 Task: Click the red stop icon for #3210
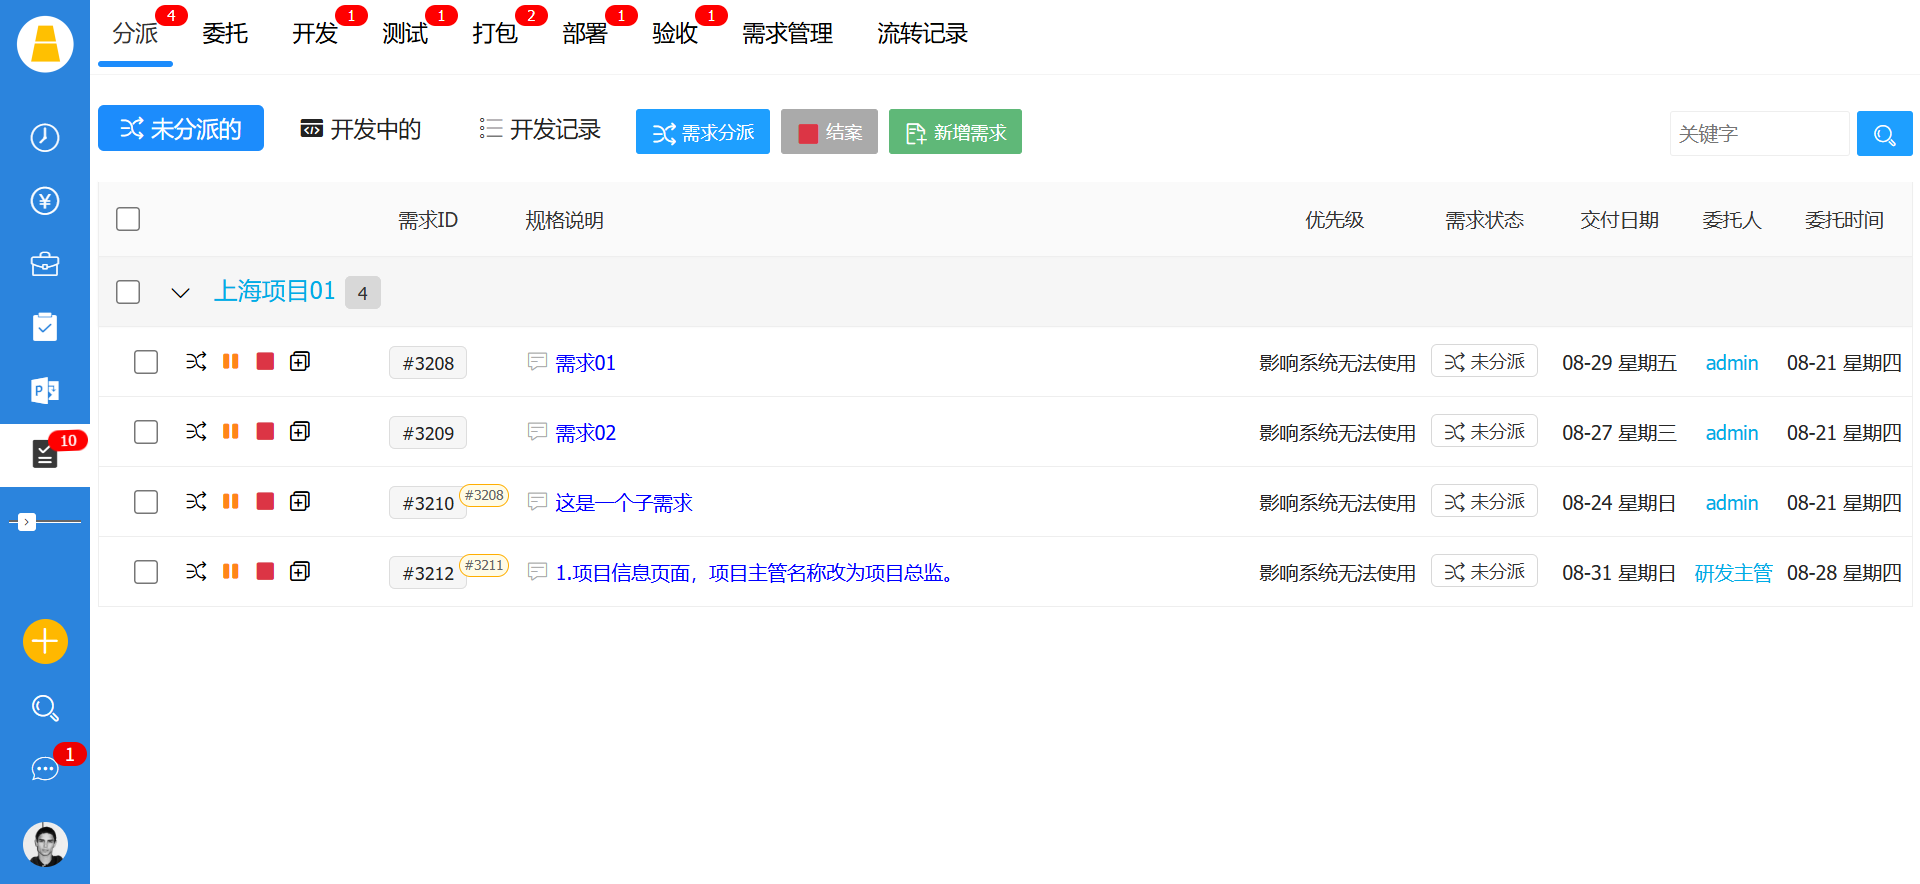tap(265, 501)
